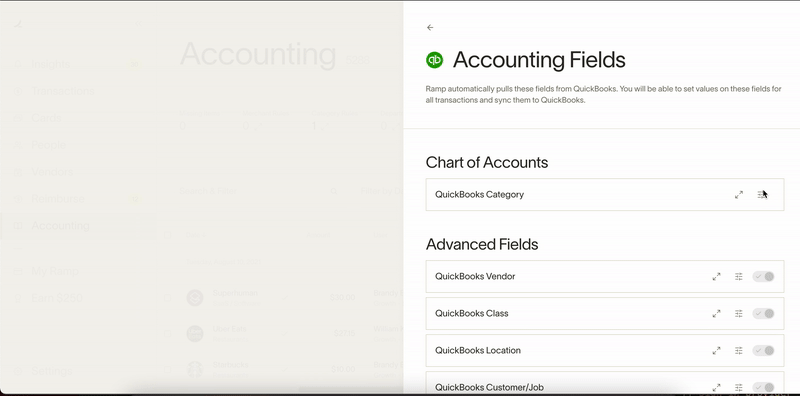Collapse the sidebar with the double chevron
Image resolution: width=800 pixels, height=396 pixels.
click(x=138, y=24)
